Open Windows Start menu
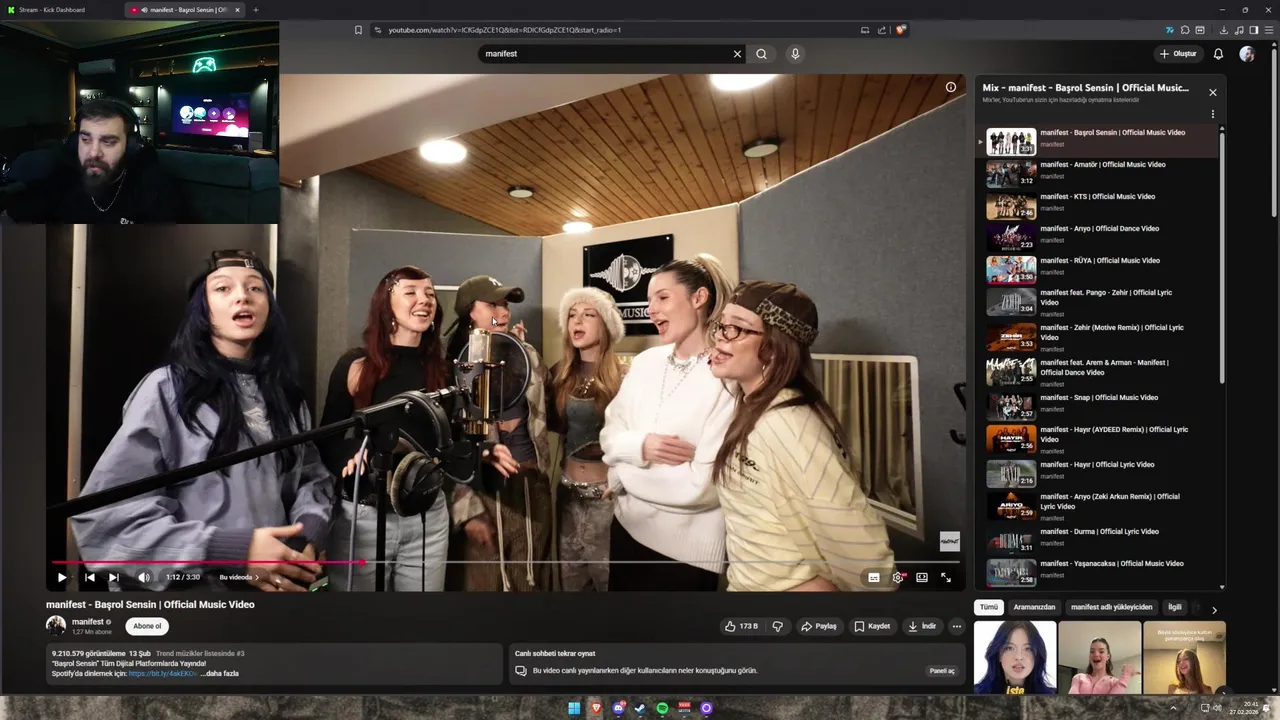This screenshot has width=1280, height=720. click(574, 708)
